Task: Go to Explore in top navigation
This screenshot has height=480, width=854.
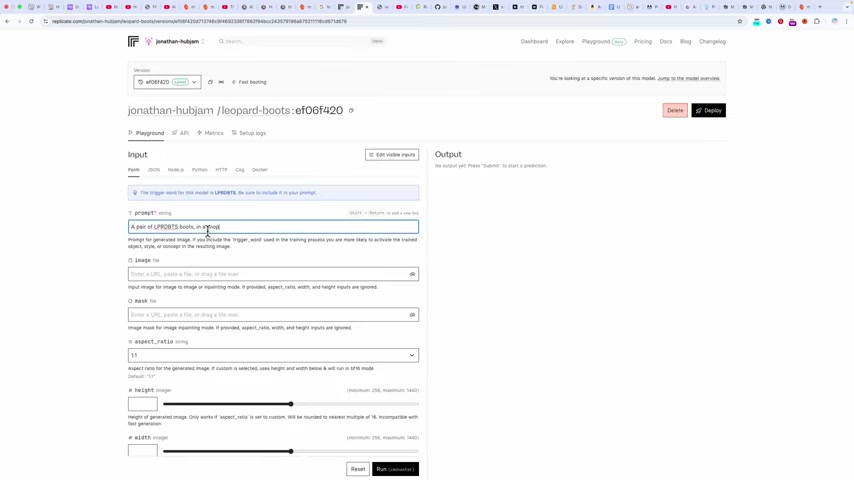Action: click(x=565, y=41)
